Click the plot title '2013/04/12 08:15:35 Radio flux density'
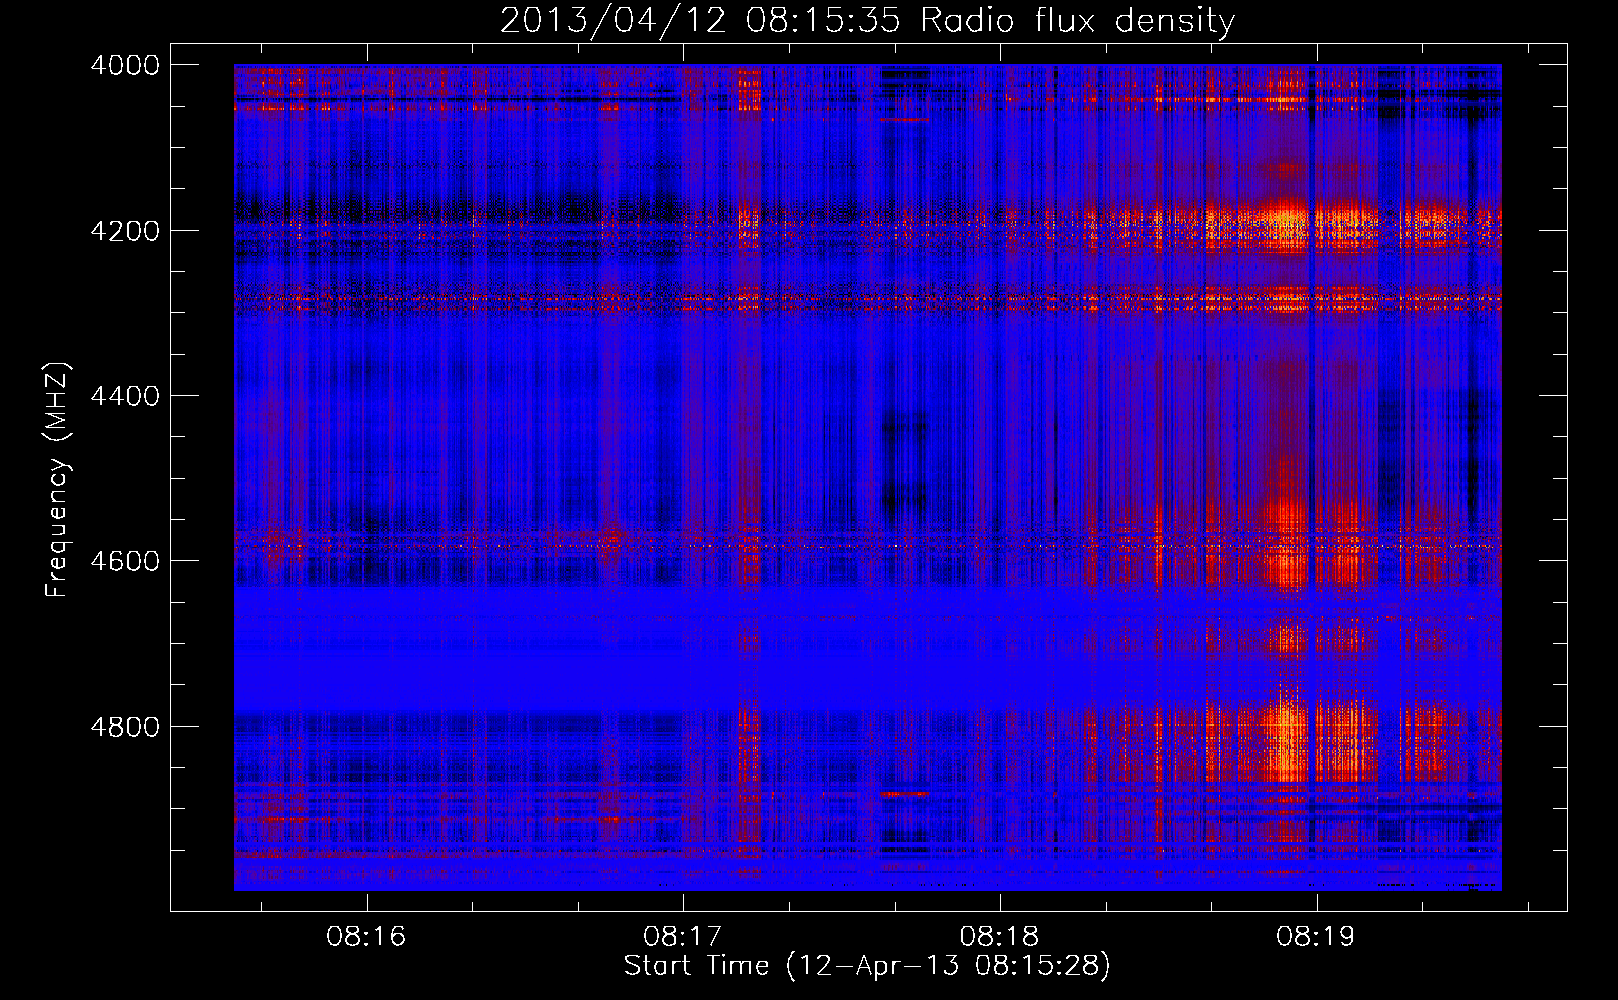The width and height of the screenshot is (1618, 1000). [867, 20]
